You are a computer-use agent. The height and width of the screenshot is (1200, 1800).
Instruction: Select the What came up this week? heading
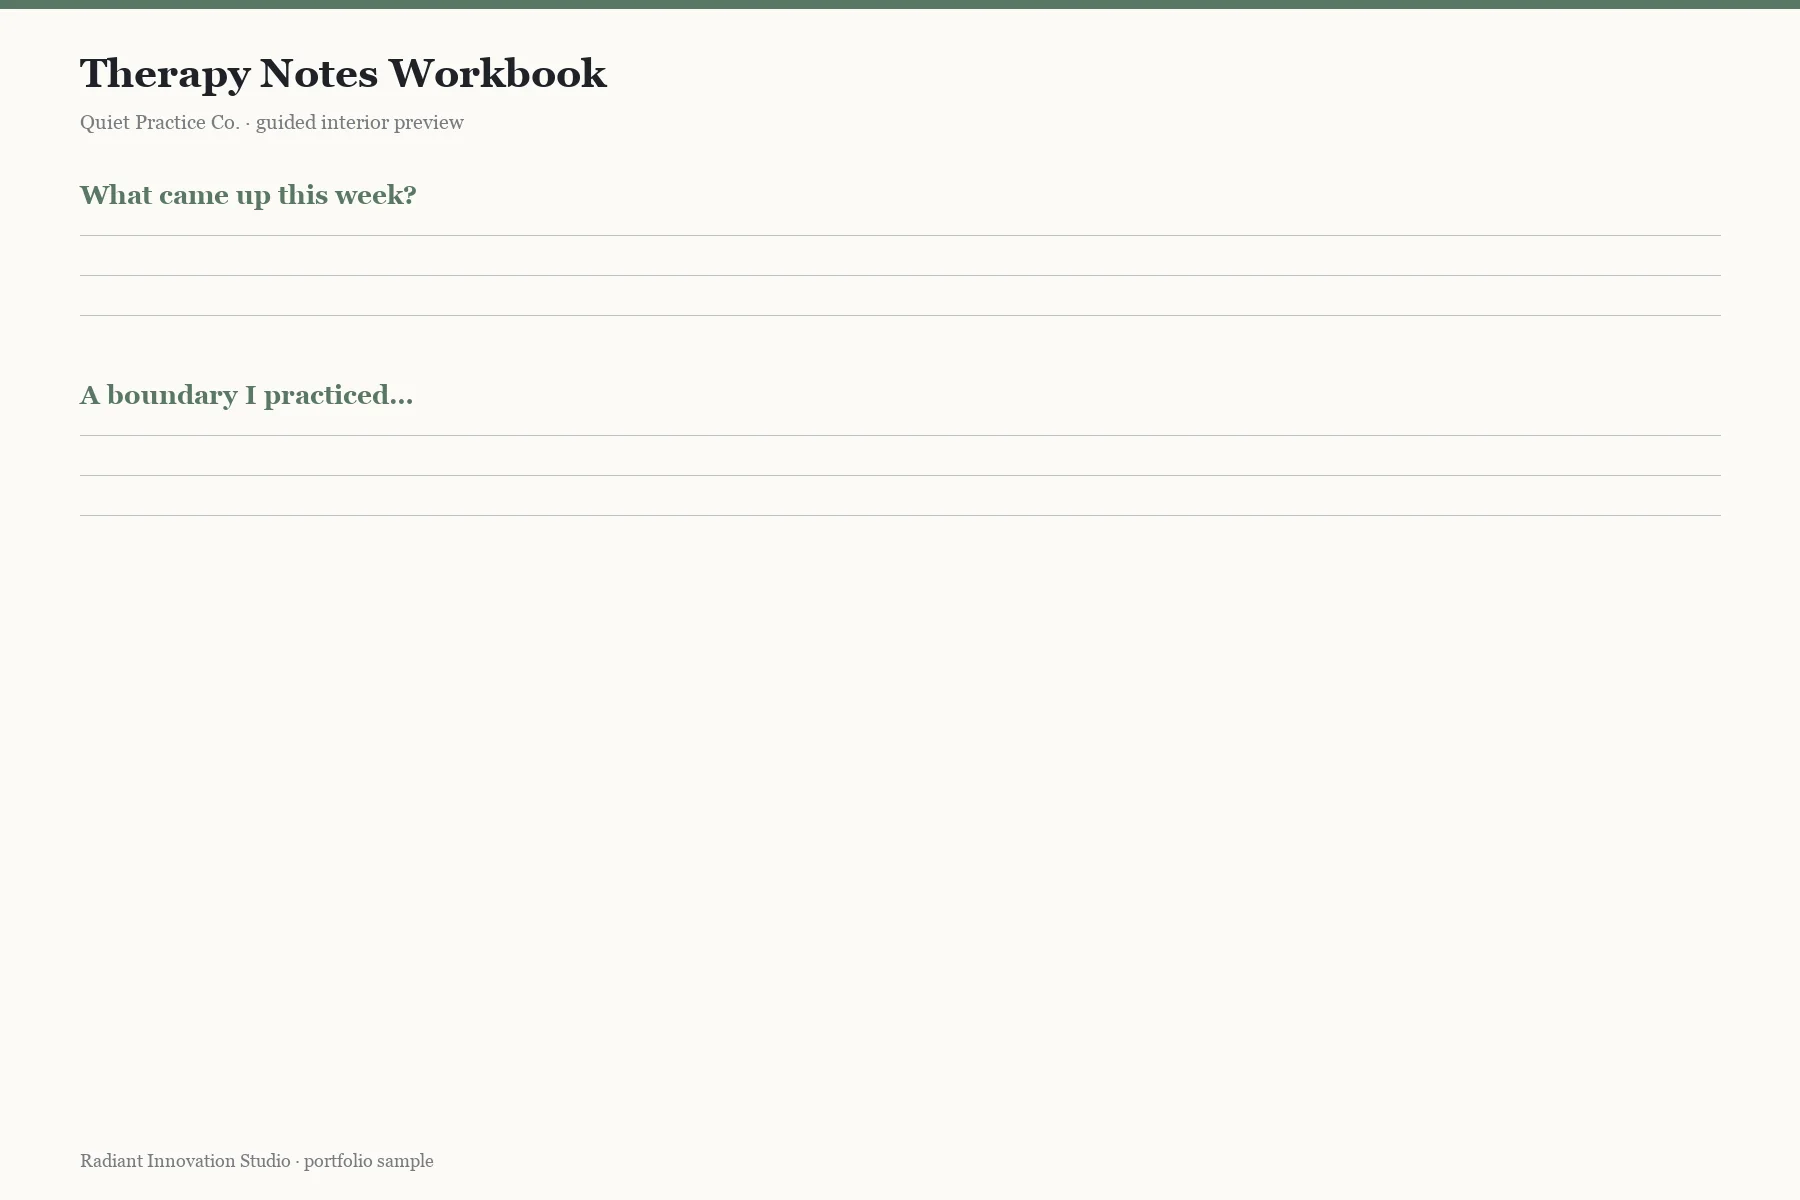click(x=248, y=195)
